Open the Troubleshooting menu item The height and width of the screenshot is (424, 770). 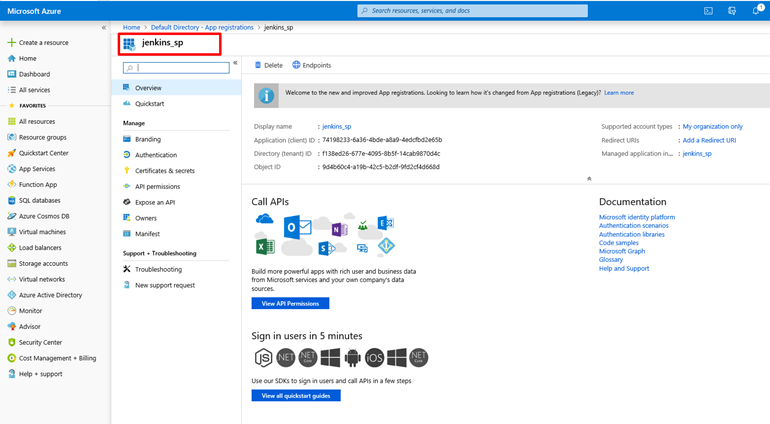176,269
